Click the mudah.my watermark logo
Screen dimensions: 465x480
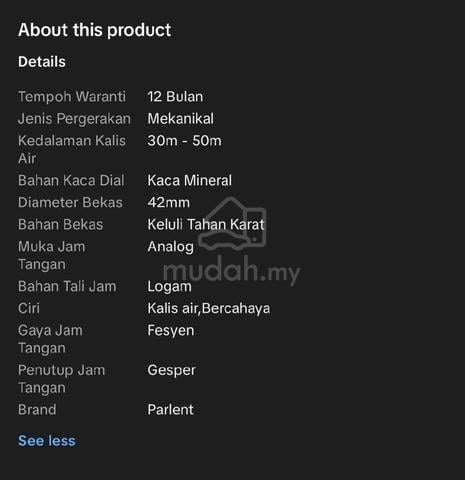coord(232,241)
